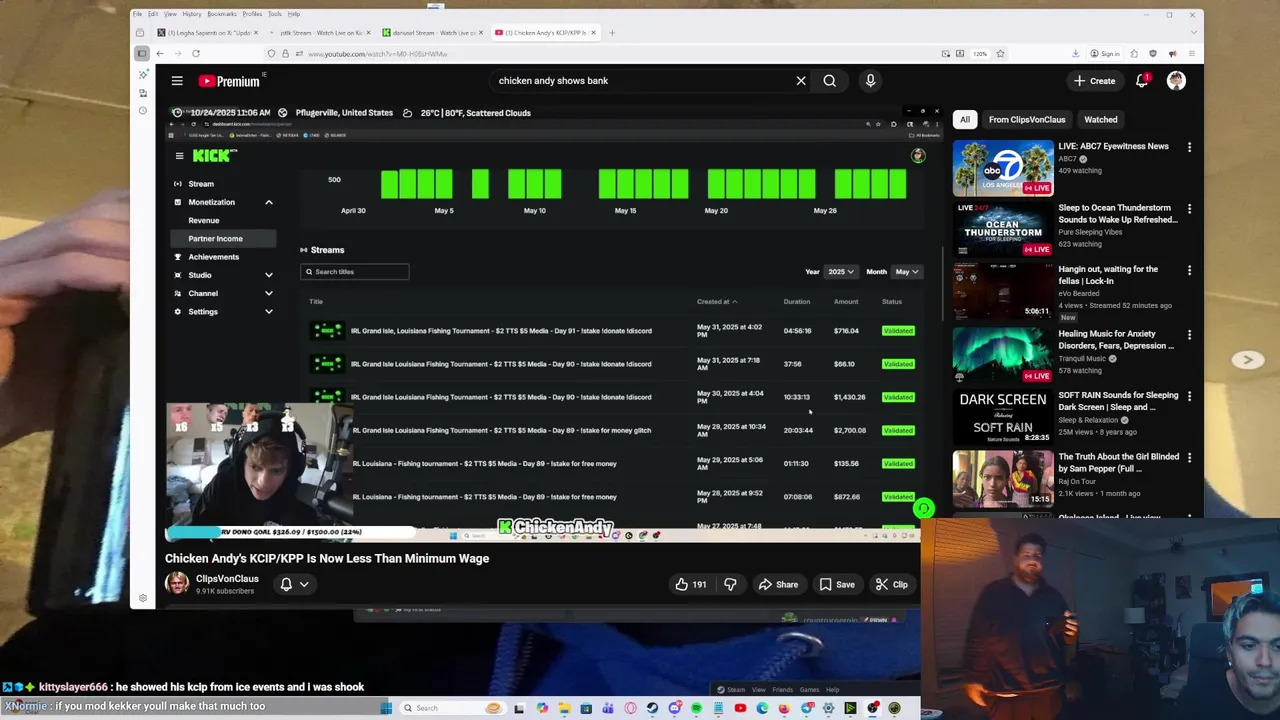The width and height of the screenshot is (1280, 720).
Task: Click the Create button
Action: tap(1094, 81)
